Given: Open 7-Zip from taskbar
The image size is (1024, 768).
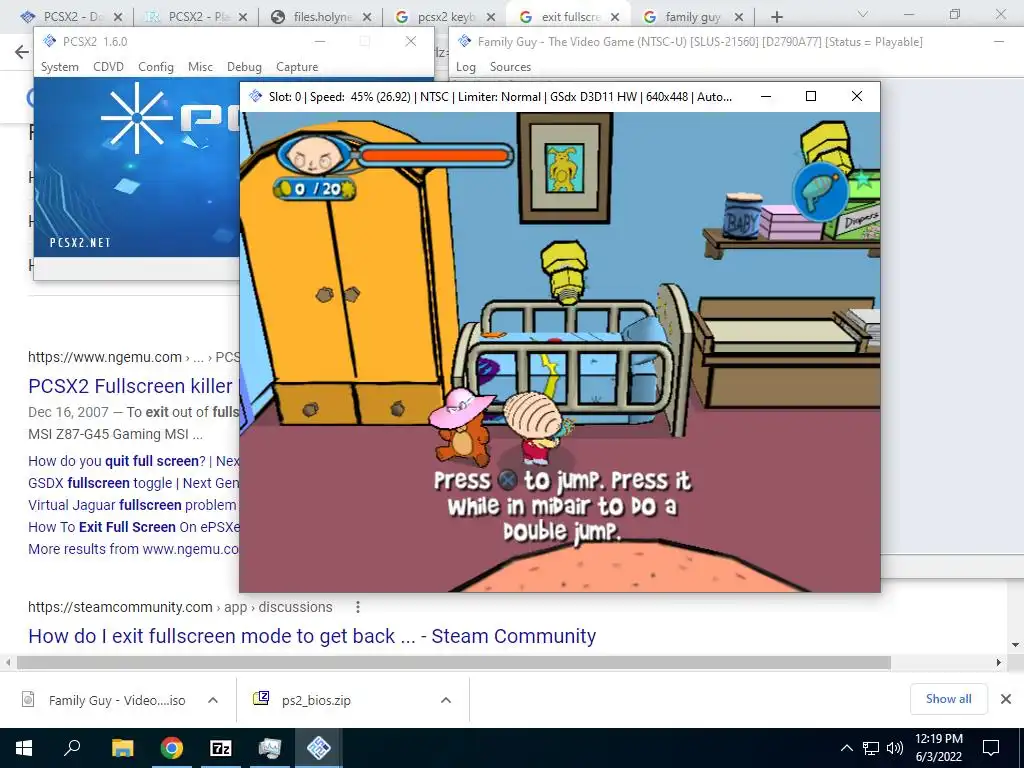Looking at the screenshot, I should (221, 748).
